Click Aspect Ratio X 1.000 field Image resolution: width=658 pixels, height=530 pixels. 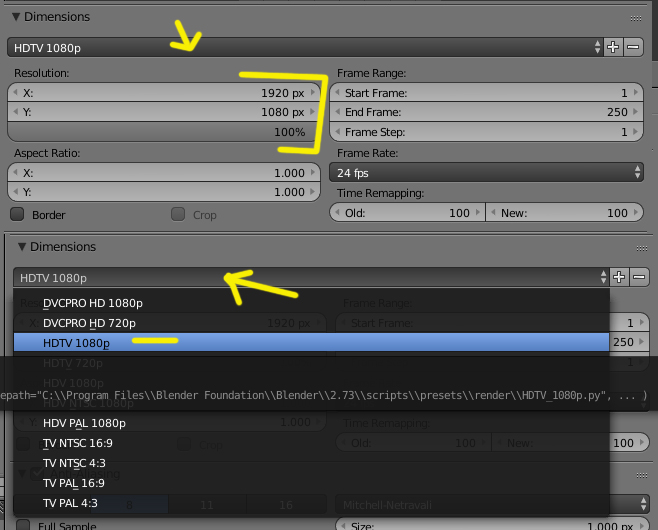coord(164,172)
